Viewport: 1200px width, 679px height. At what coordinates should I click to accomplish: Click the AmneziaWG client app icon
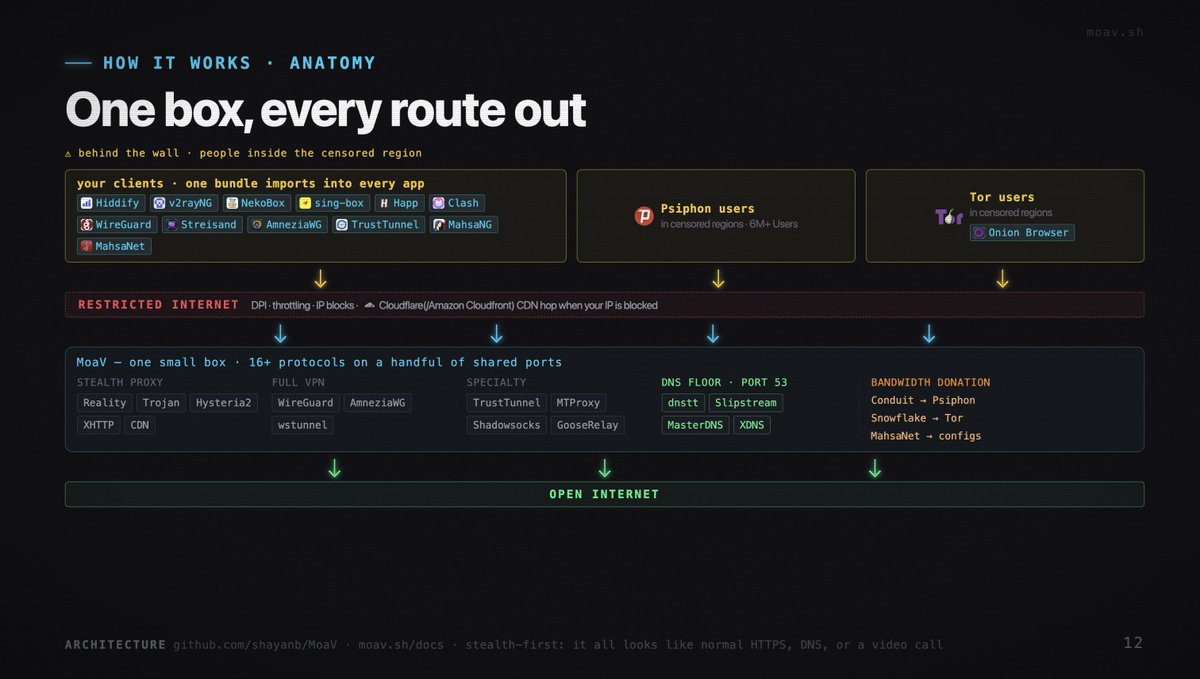coord(256,225)
